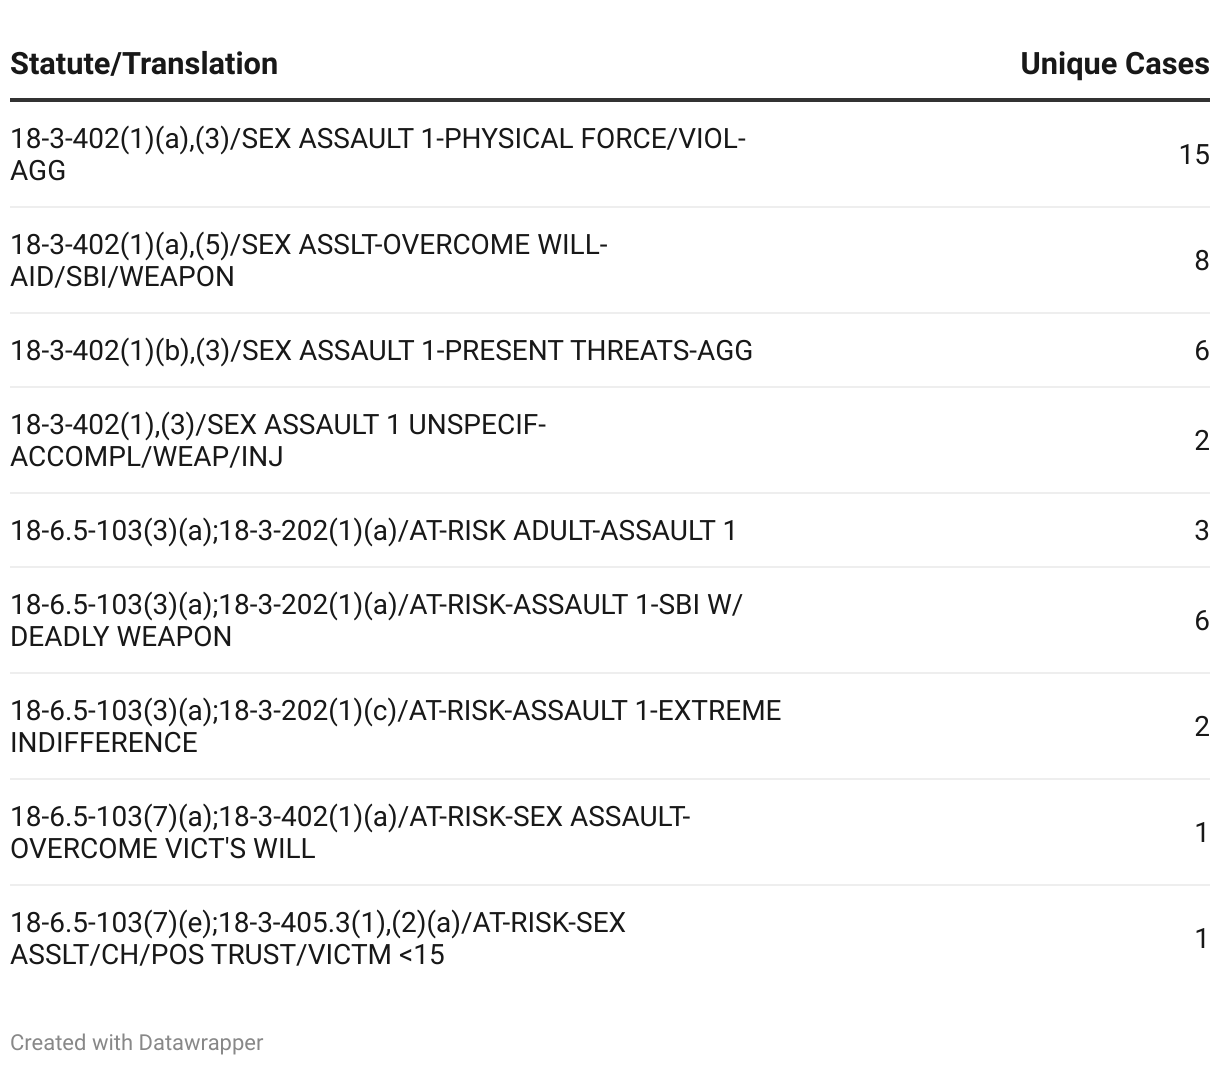Select the SEX ASSAULT 1-PHYSICAL FORCE/VIOL-AGG row
The width and height of the screenshot is (1220, 1066).
pyautogui.click(x=378, y=154)
